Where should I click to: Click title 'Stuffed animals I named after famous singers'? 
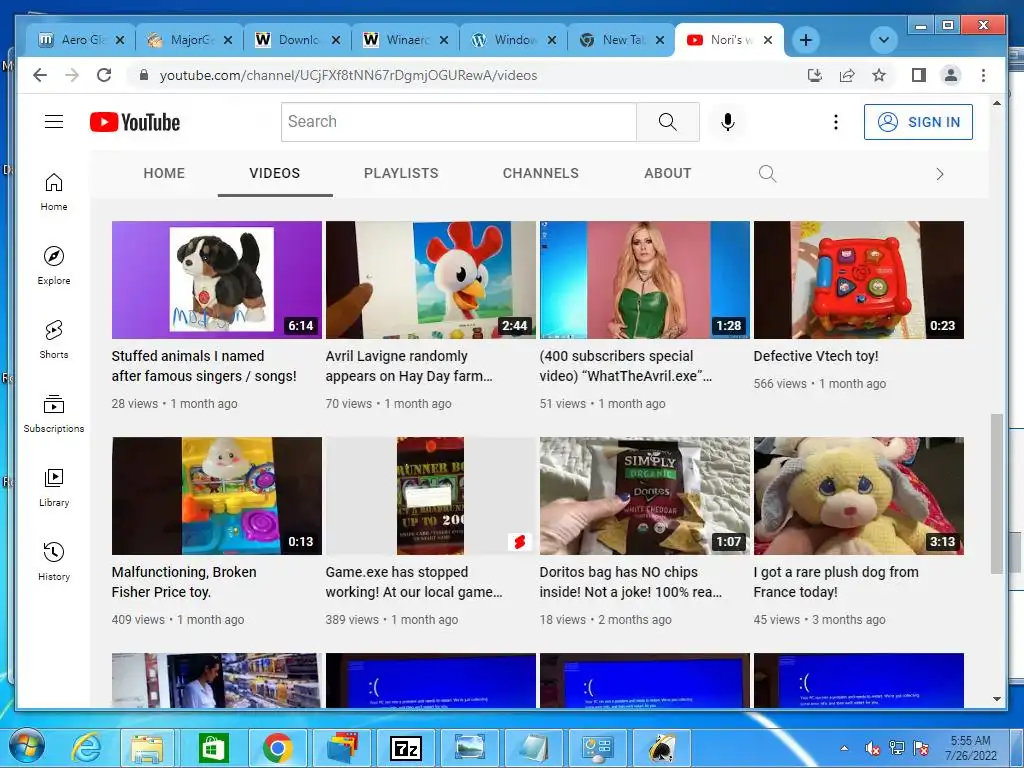[x=204, y=366]
